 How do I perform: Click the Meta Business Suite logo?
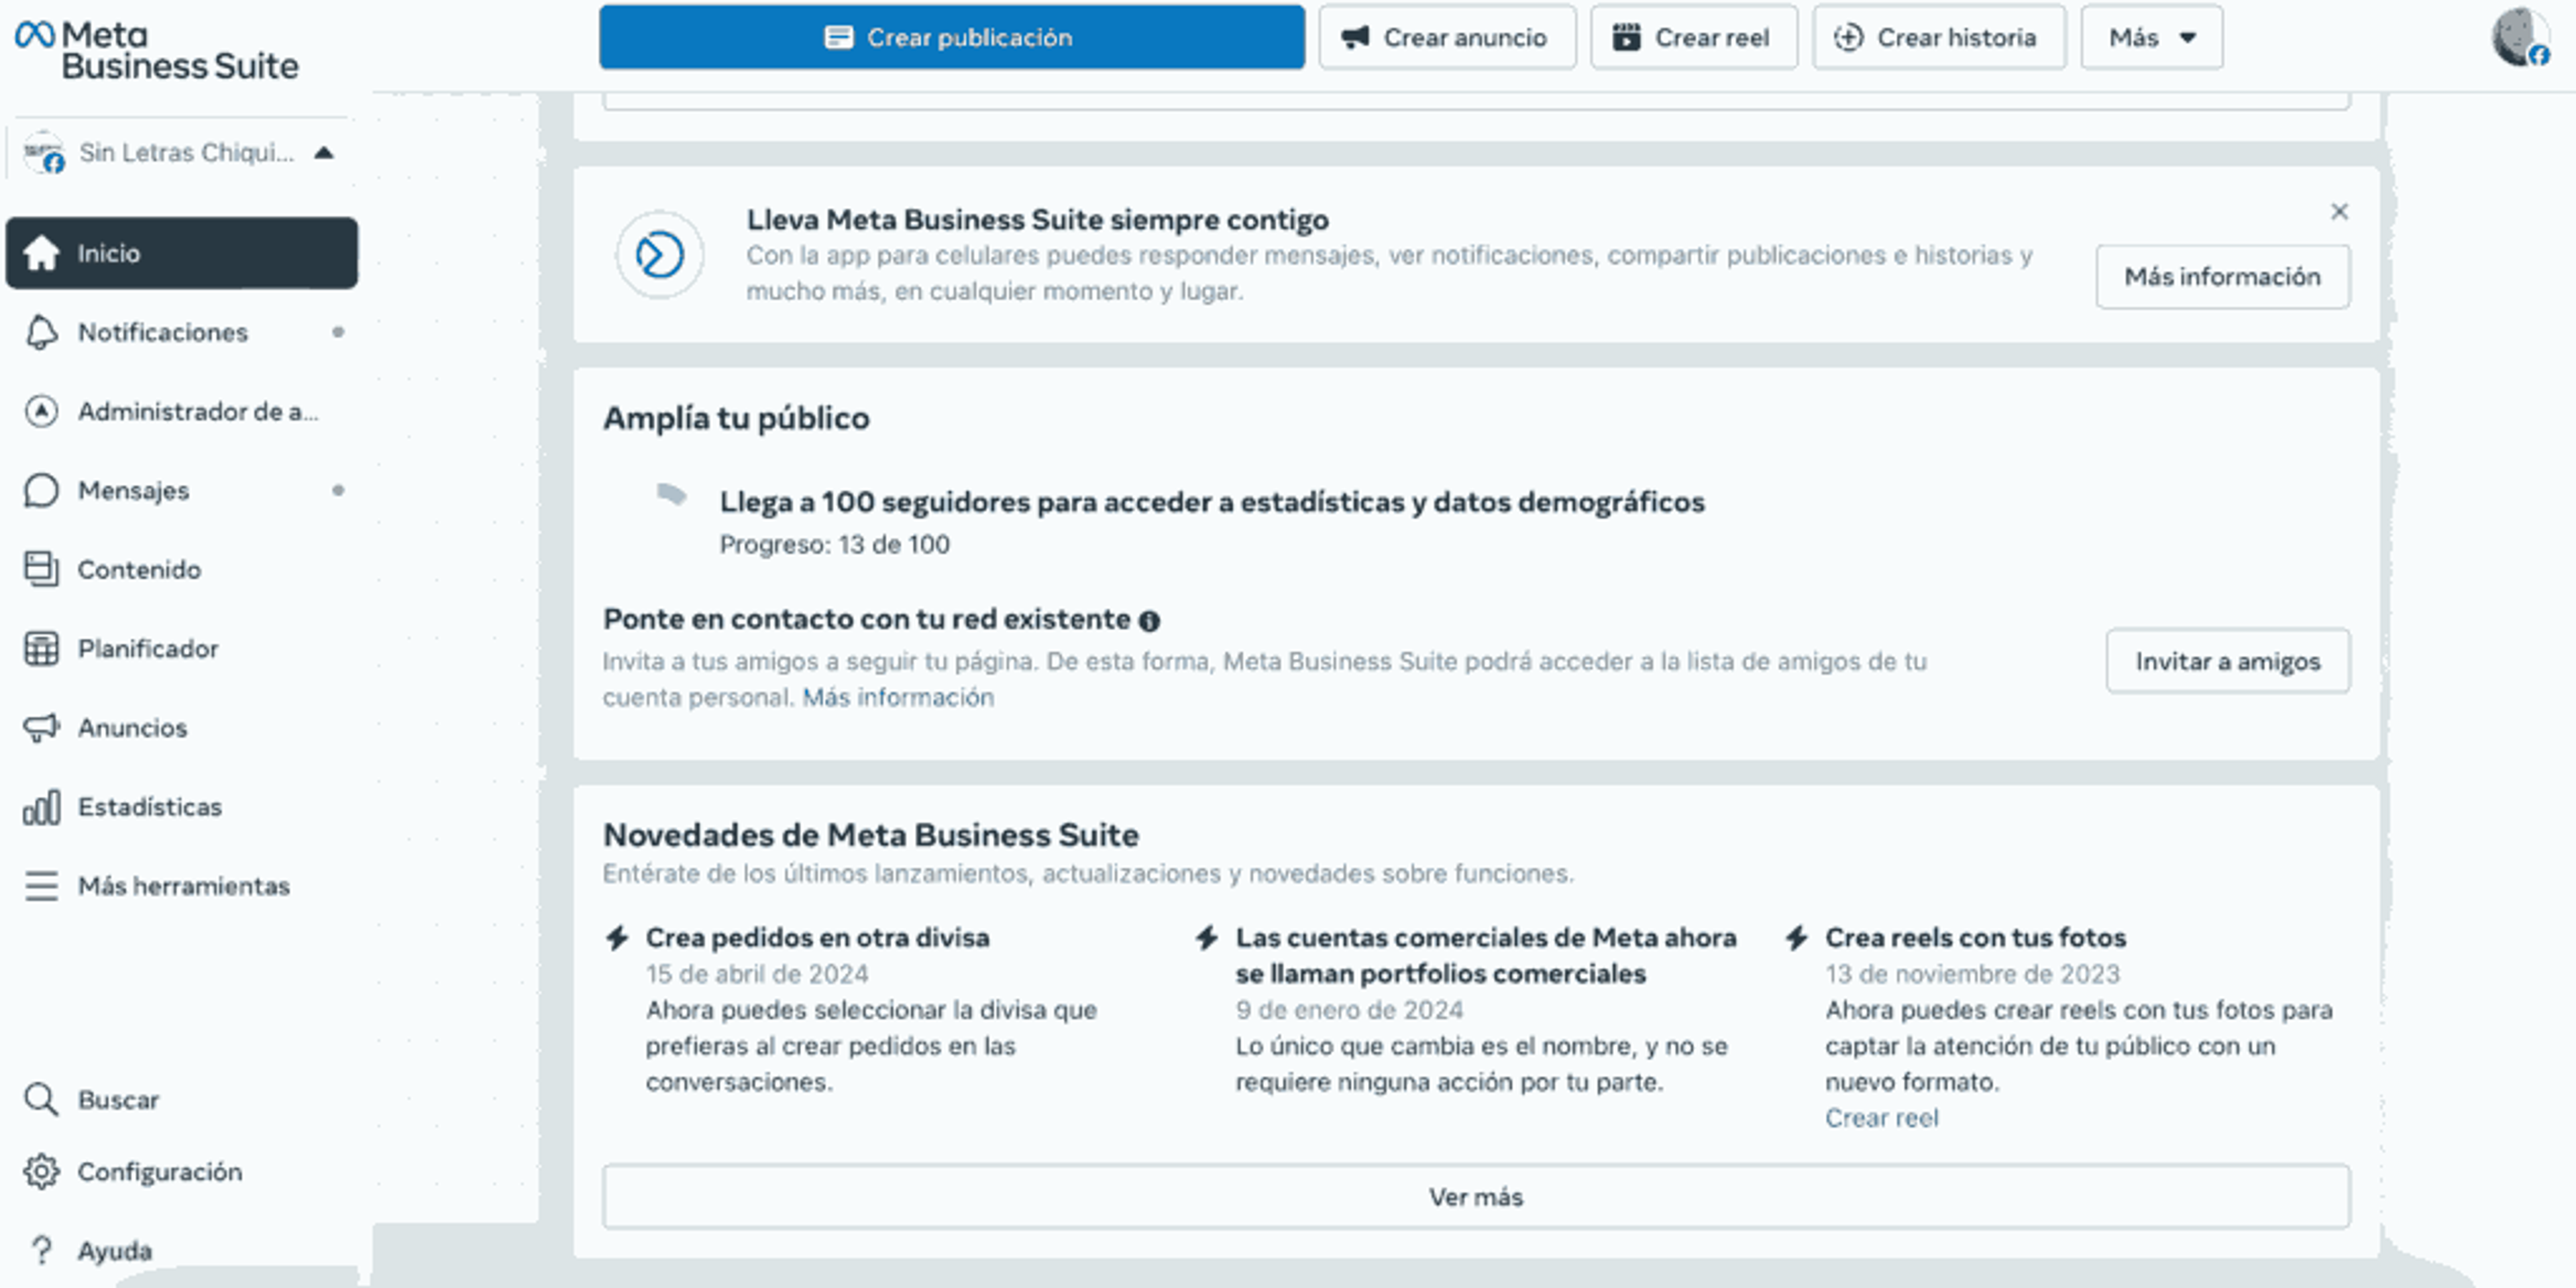(x=157, y=50)
